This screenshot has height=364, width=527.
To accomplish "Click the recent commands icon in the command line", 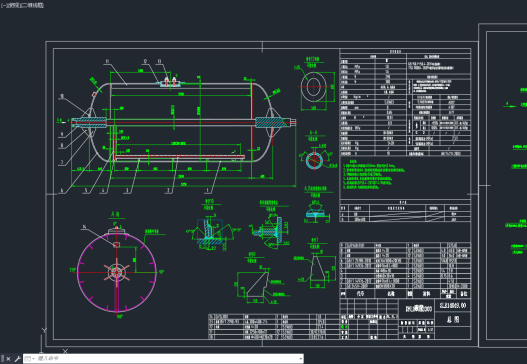I will [28, 359].
